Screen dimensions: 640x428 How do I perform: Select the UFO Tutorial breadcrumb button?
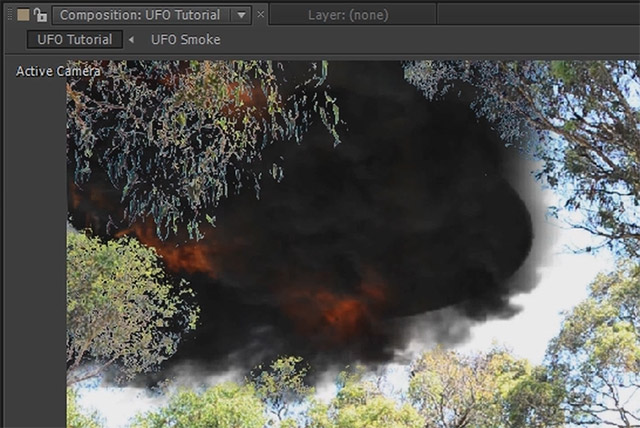75,40
